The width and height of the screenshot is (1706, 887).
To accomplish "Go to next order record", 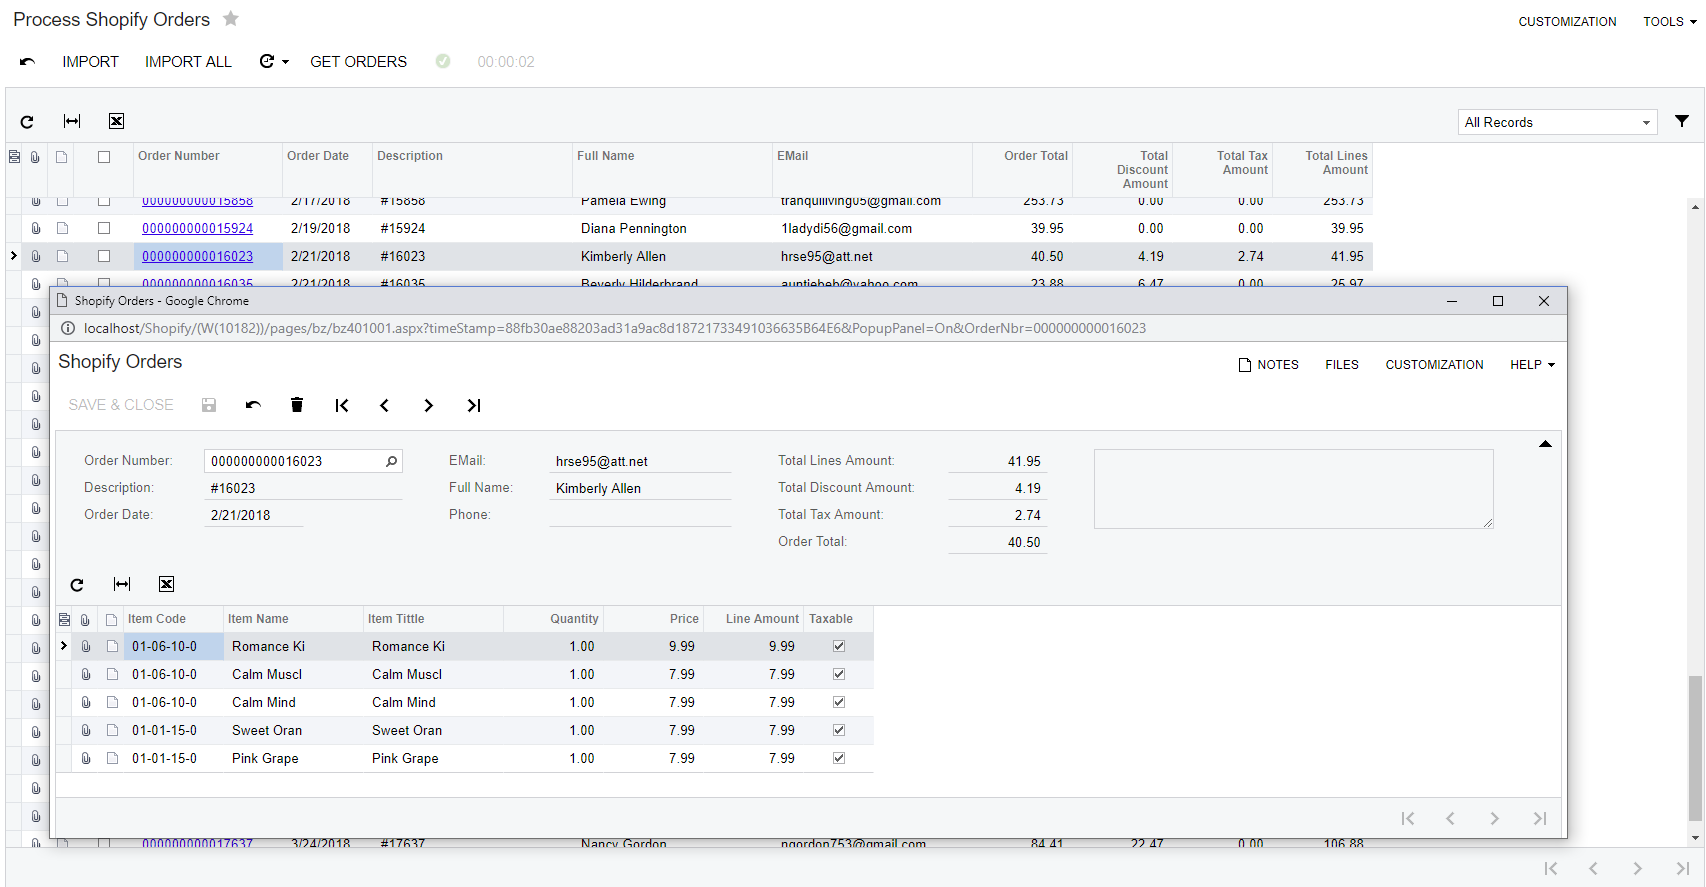I will tap(428, 405).
